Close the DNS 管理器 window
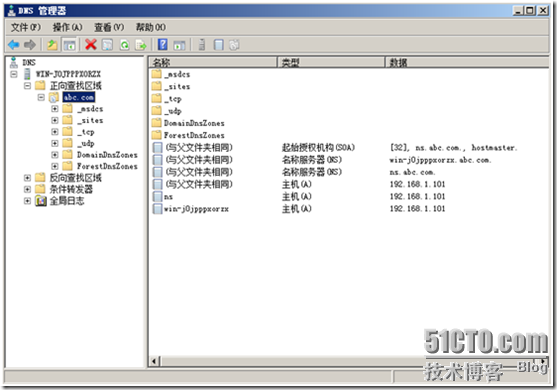 tap(543, 11)
